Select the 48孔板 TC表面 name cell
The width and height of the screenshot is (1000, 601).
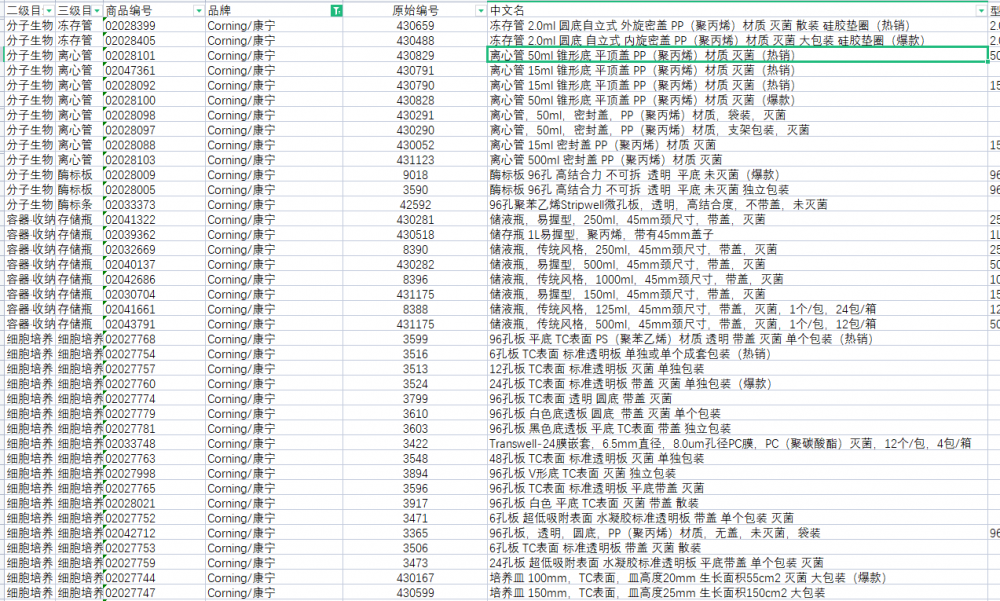point(738,459)
